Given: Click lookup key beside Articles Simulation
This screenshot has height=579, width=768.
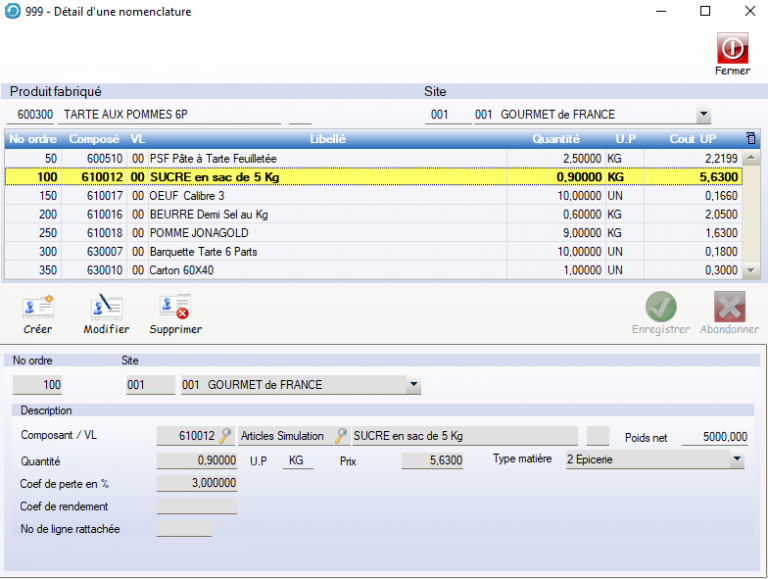Looking at the screenshot, I should click(x=341, y=435).
